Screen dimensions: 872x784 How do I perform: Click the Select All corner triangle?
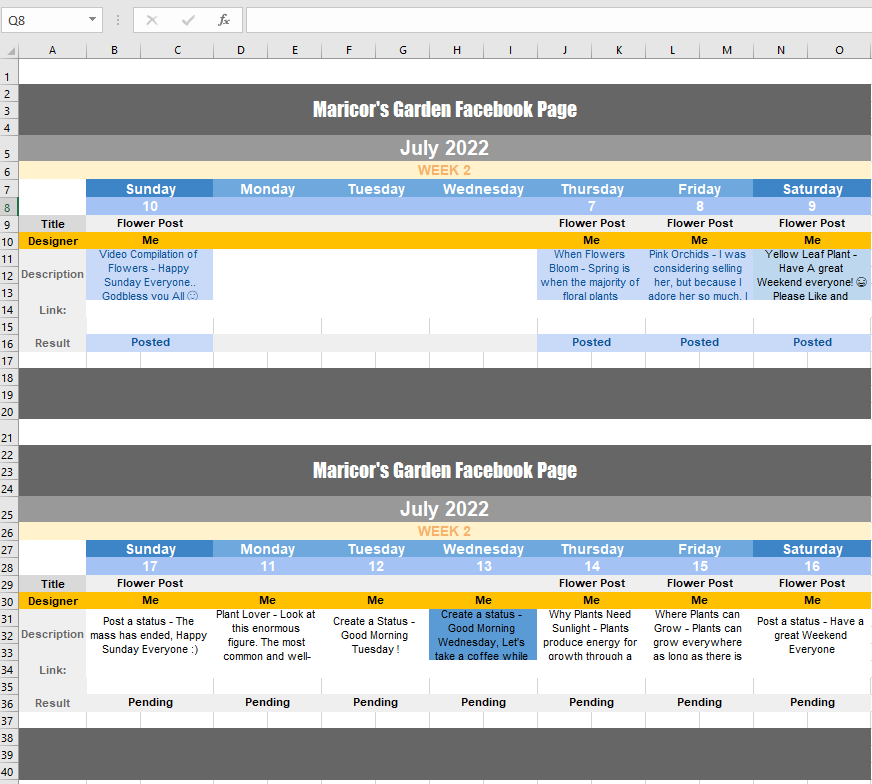(x=10, y=51)
